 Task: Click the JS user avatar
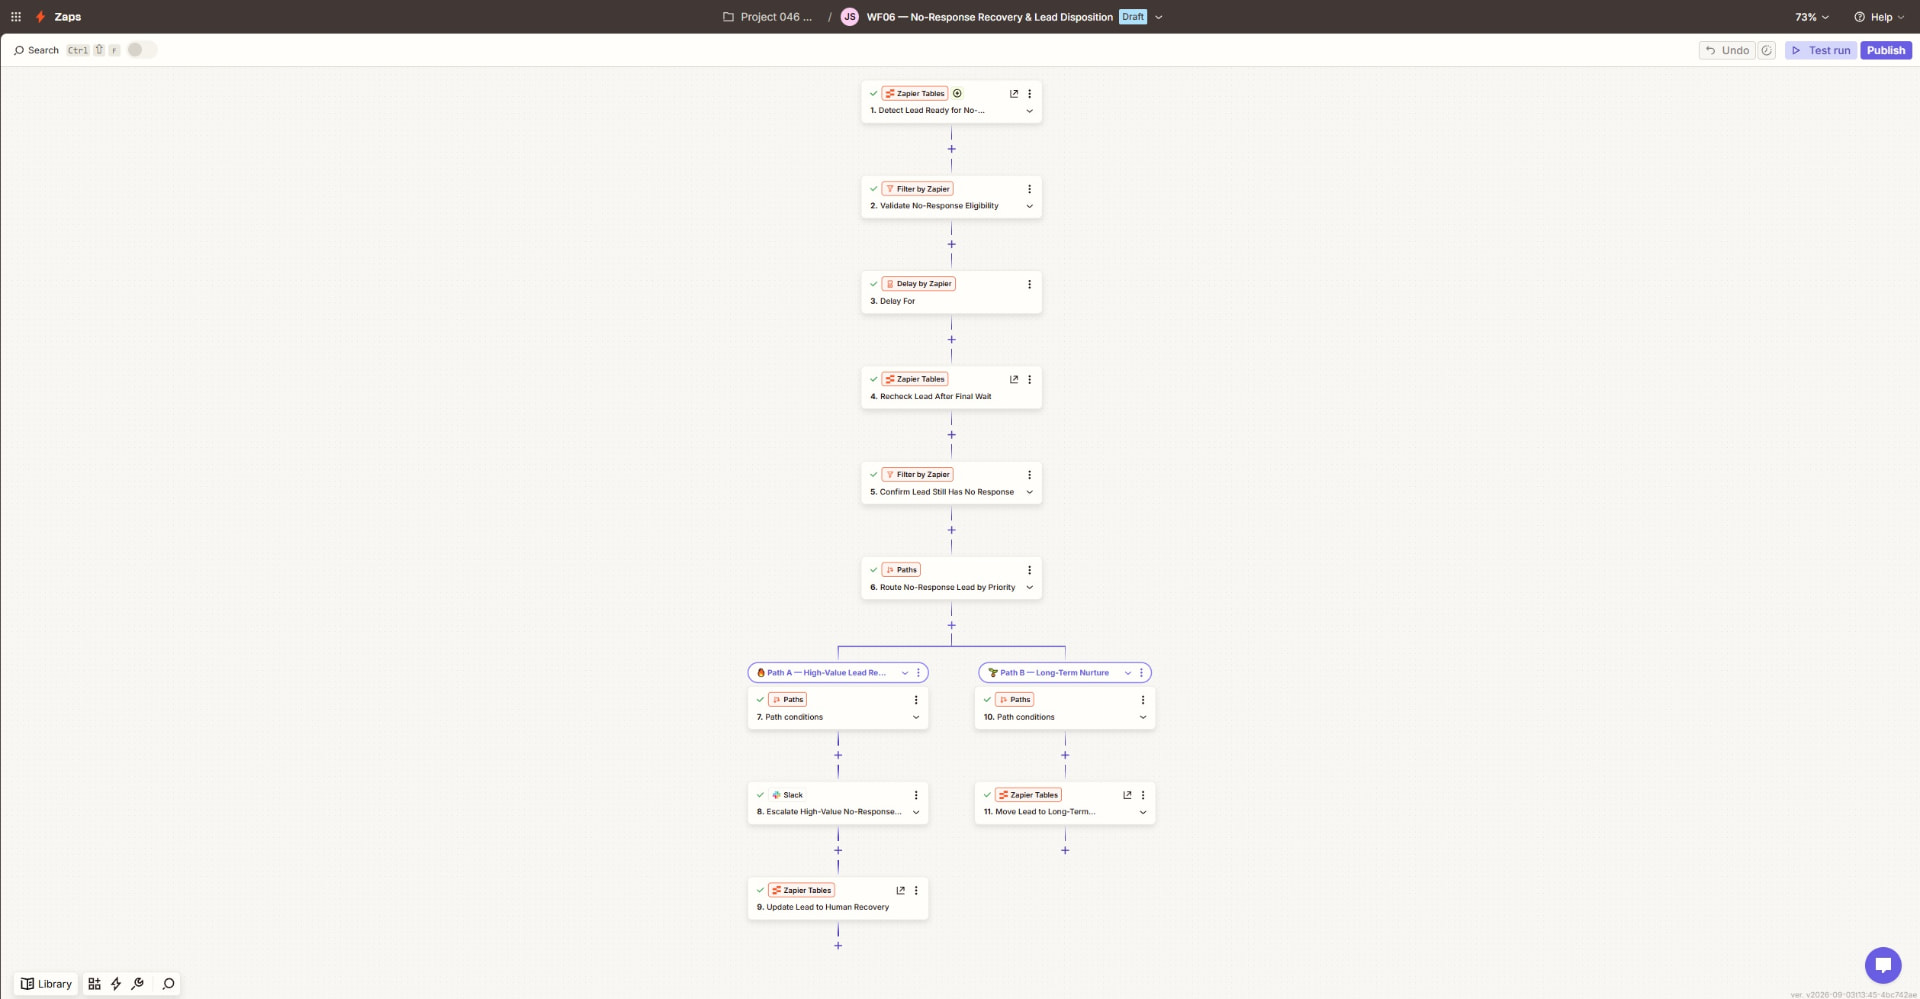click(x=849, y=17)
